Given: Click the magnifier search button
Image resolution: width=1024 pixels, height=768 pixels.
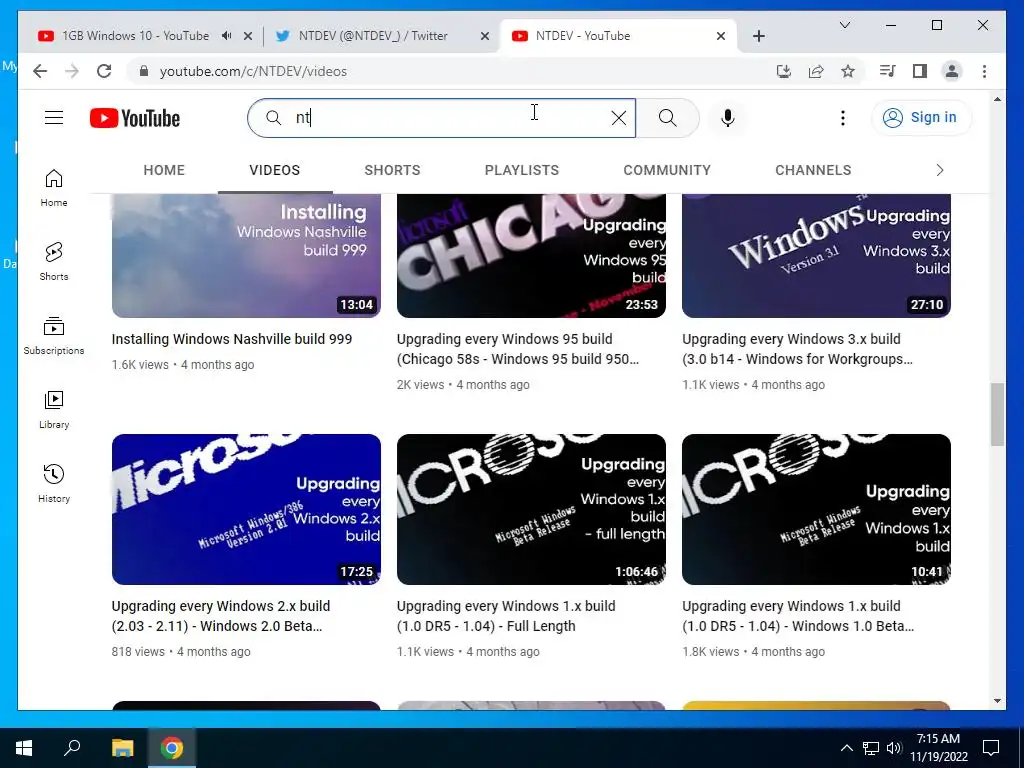Looking at the screenshot, I should click(x=667, y=118).
